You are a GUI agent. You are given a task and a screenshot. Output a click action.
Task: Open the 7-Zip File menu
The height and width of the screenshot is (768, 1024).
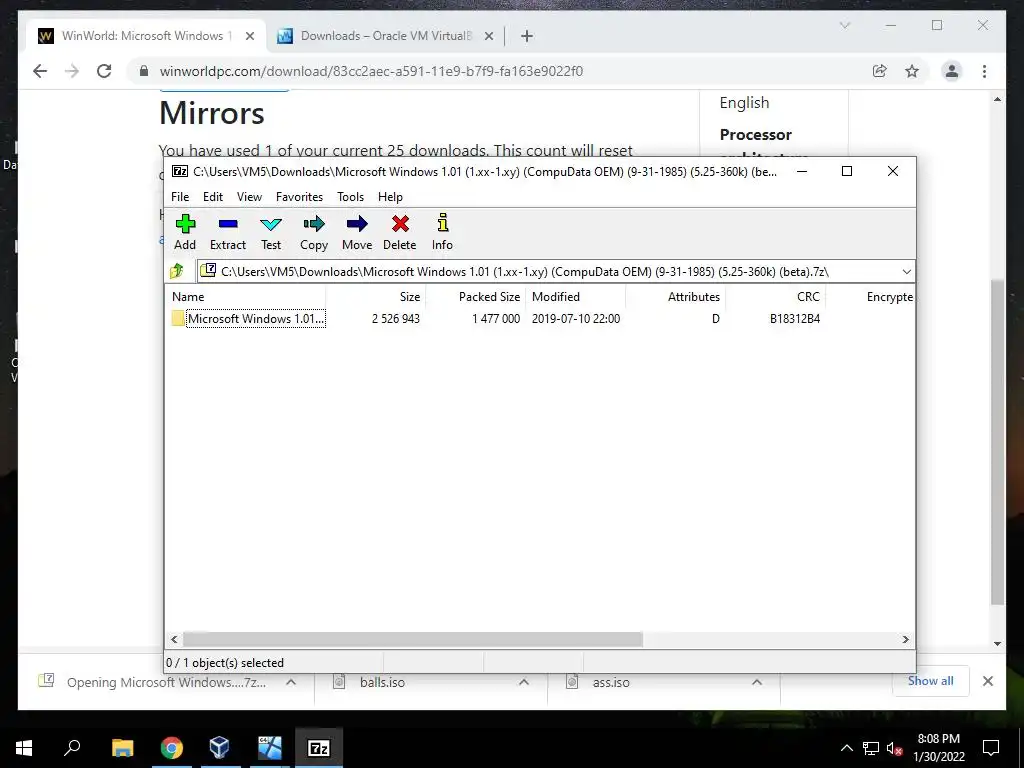coord(180,197)
